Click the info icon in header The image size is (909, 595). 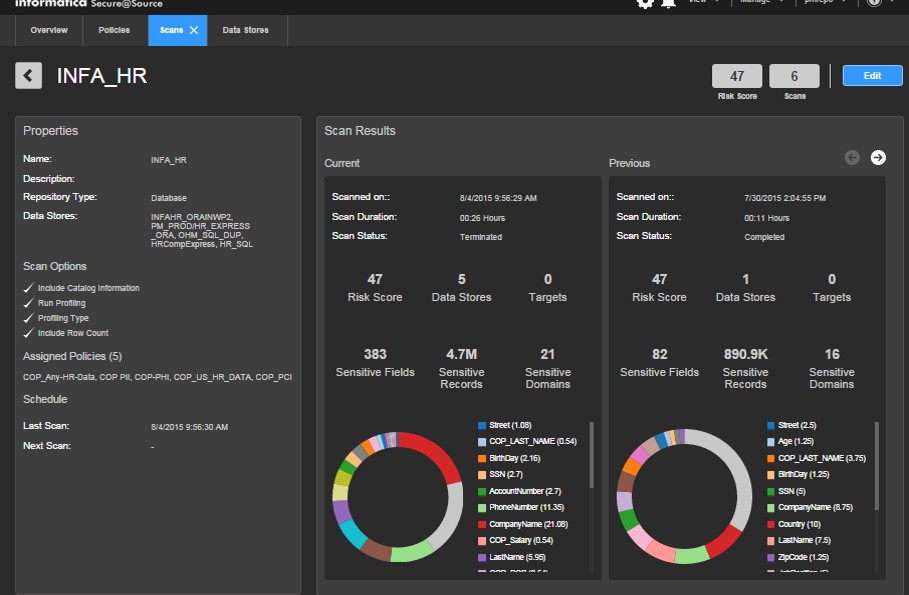874,3
